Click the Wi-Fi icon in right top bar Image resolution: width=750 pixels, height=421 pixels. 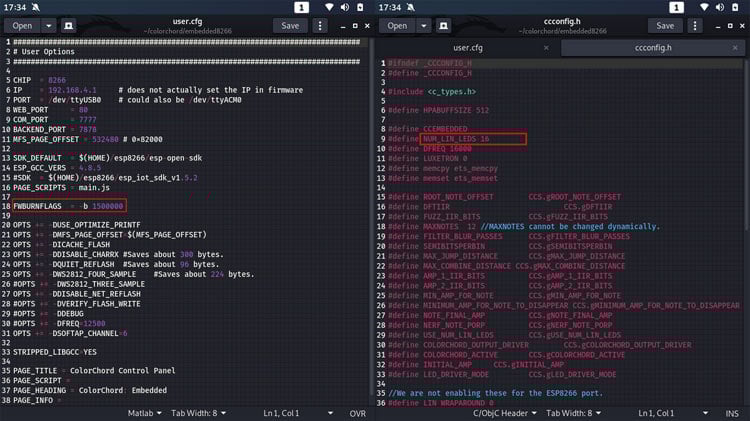[704, 7]
